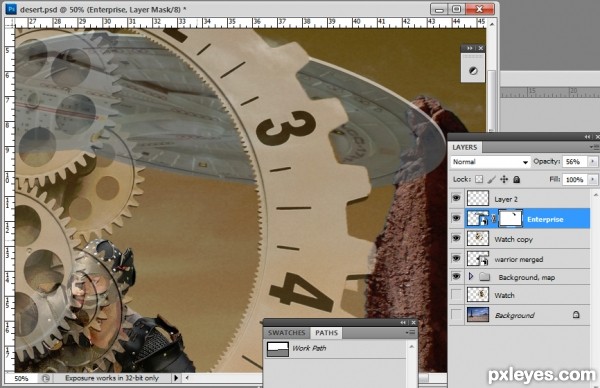Hide the Background, map group
600x388 pixels.
[456, 276]
